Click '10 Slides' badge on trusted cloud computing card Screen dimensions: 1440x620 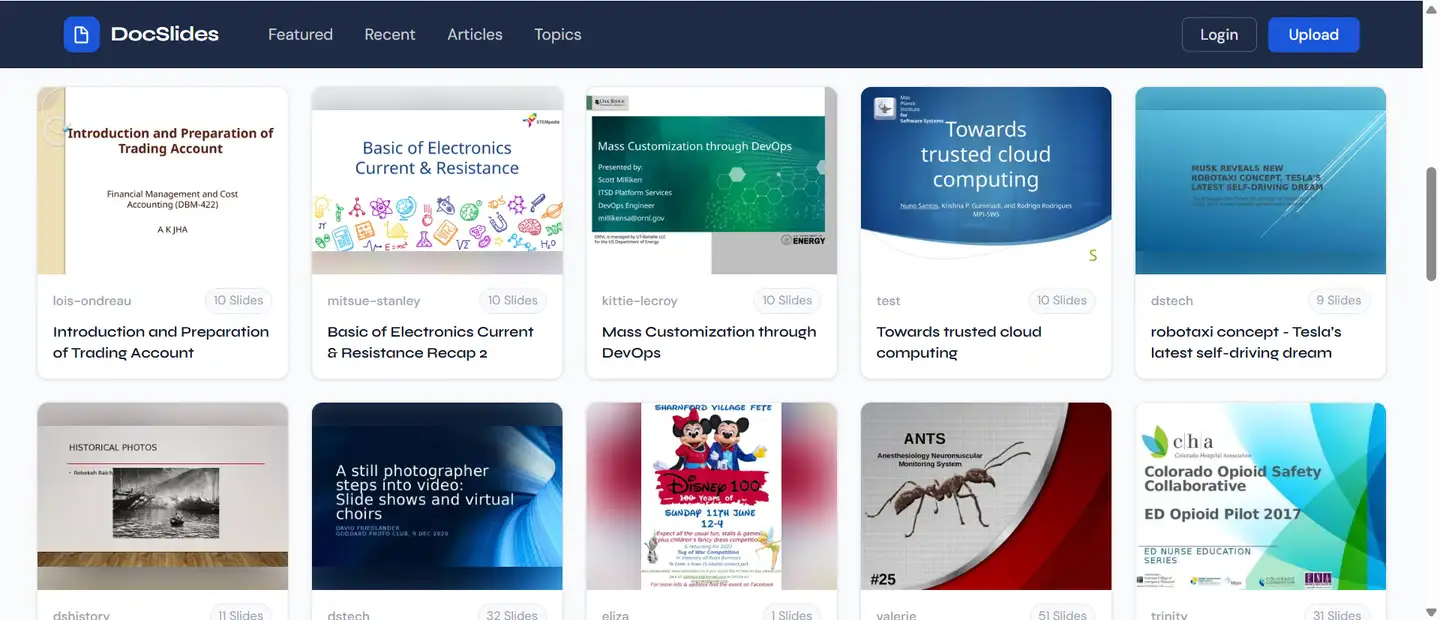[x=1062, y=300]
